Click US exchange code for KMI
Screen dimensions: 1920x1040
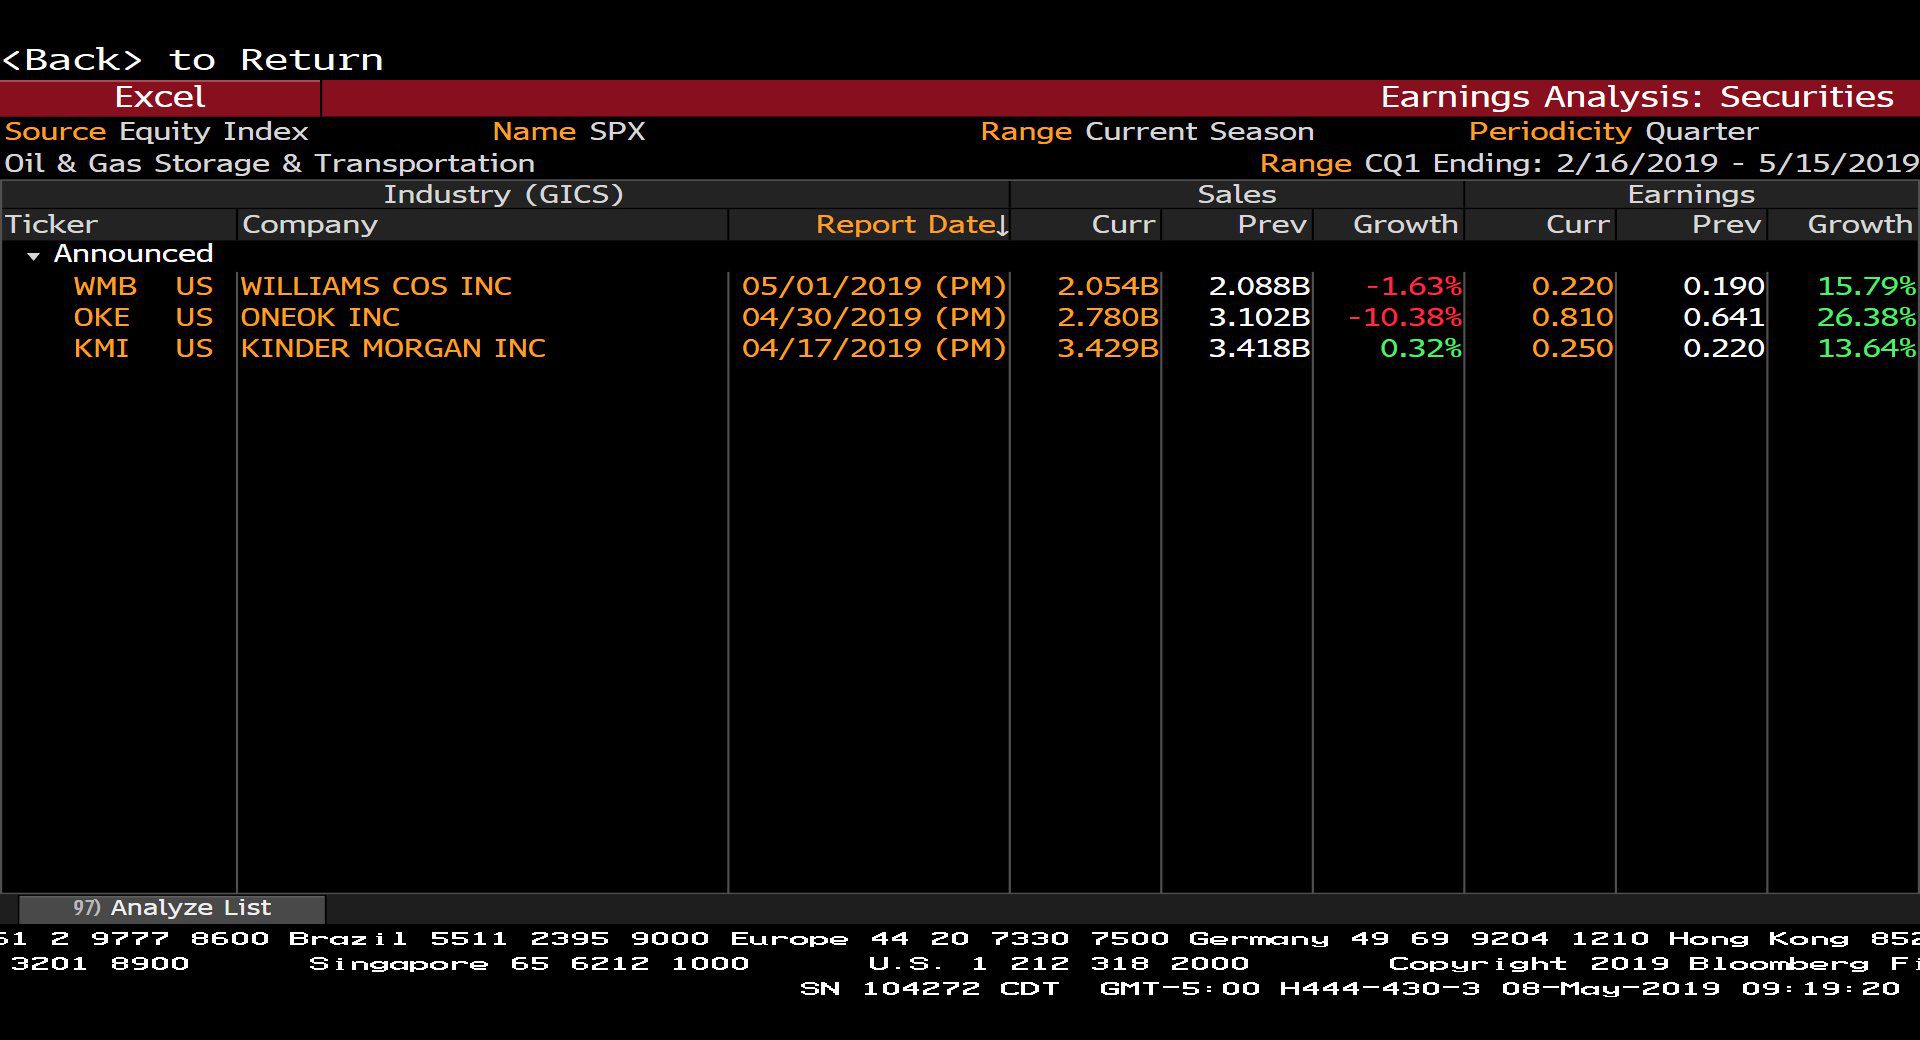coord(194,348)
